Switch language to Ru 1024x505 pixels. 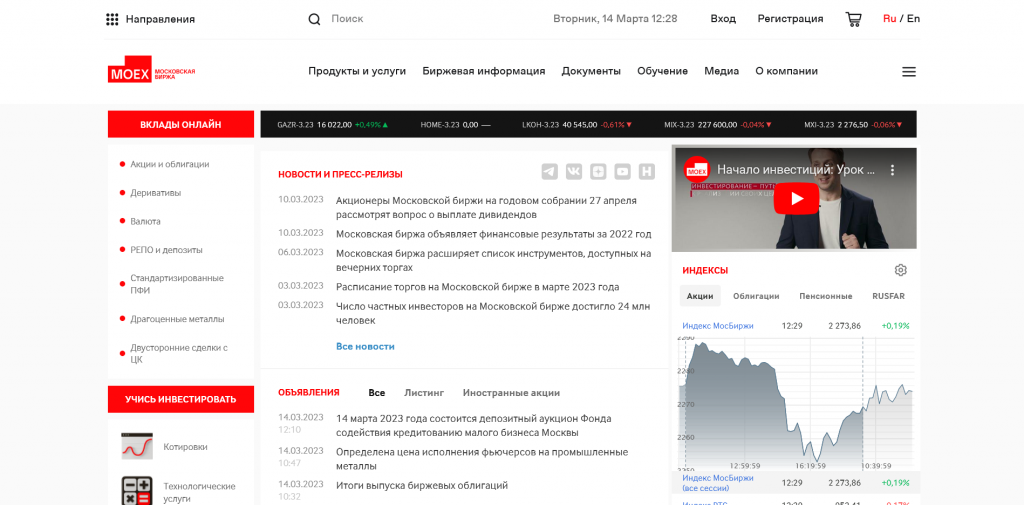point(889,18)
